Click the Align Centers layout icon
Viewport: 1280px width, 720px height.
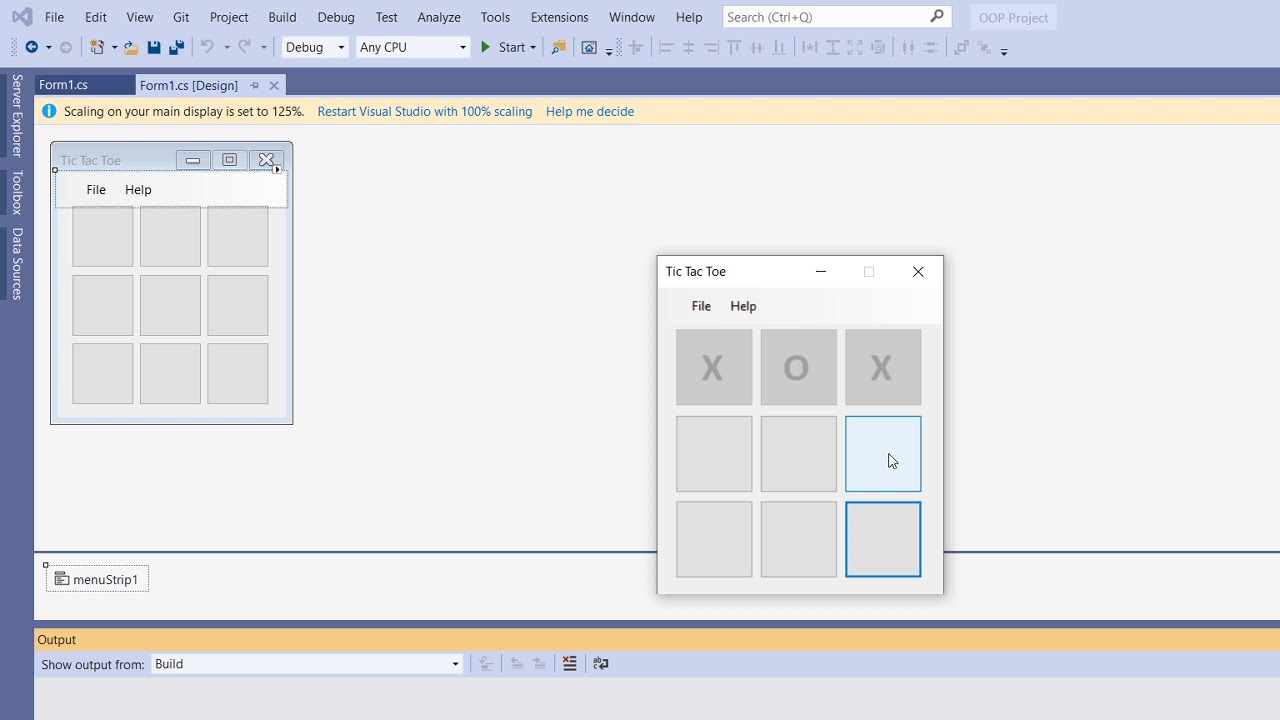tap(688, 47)
